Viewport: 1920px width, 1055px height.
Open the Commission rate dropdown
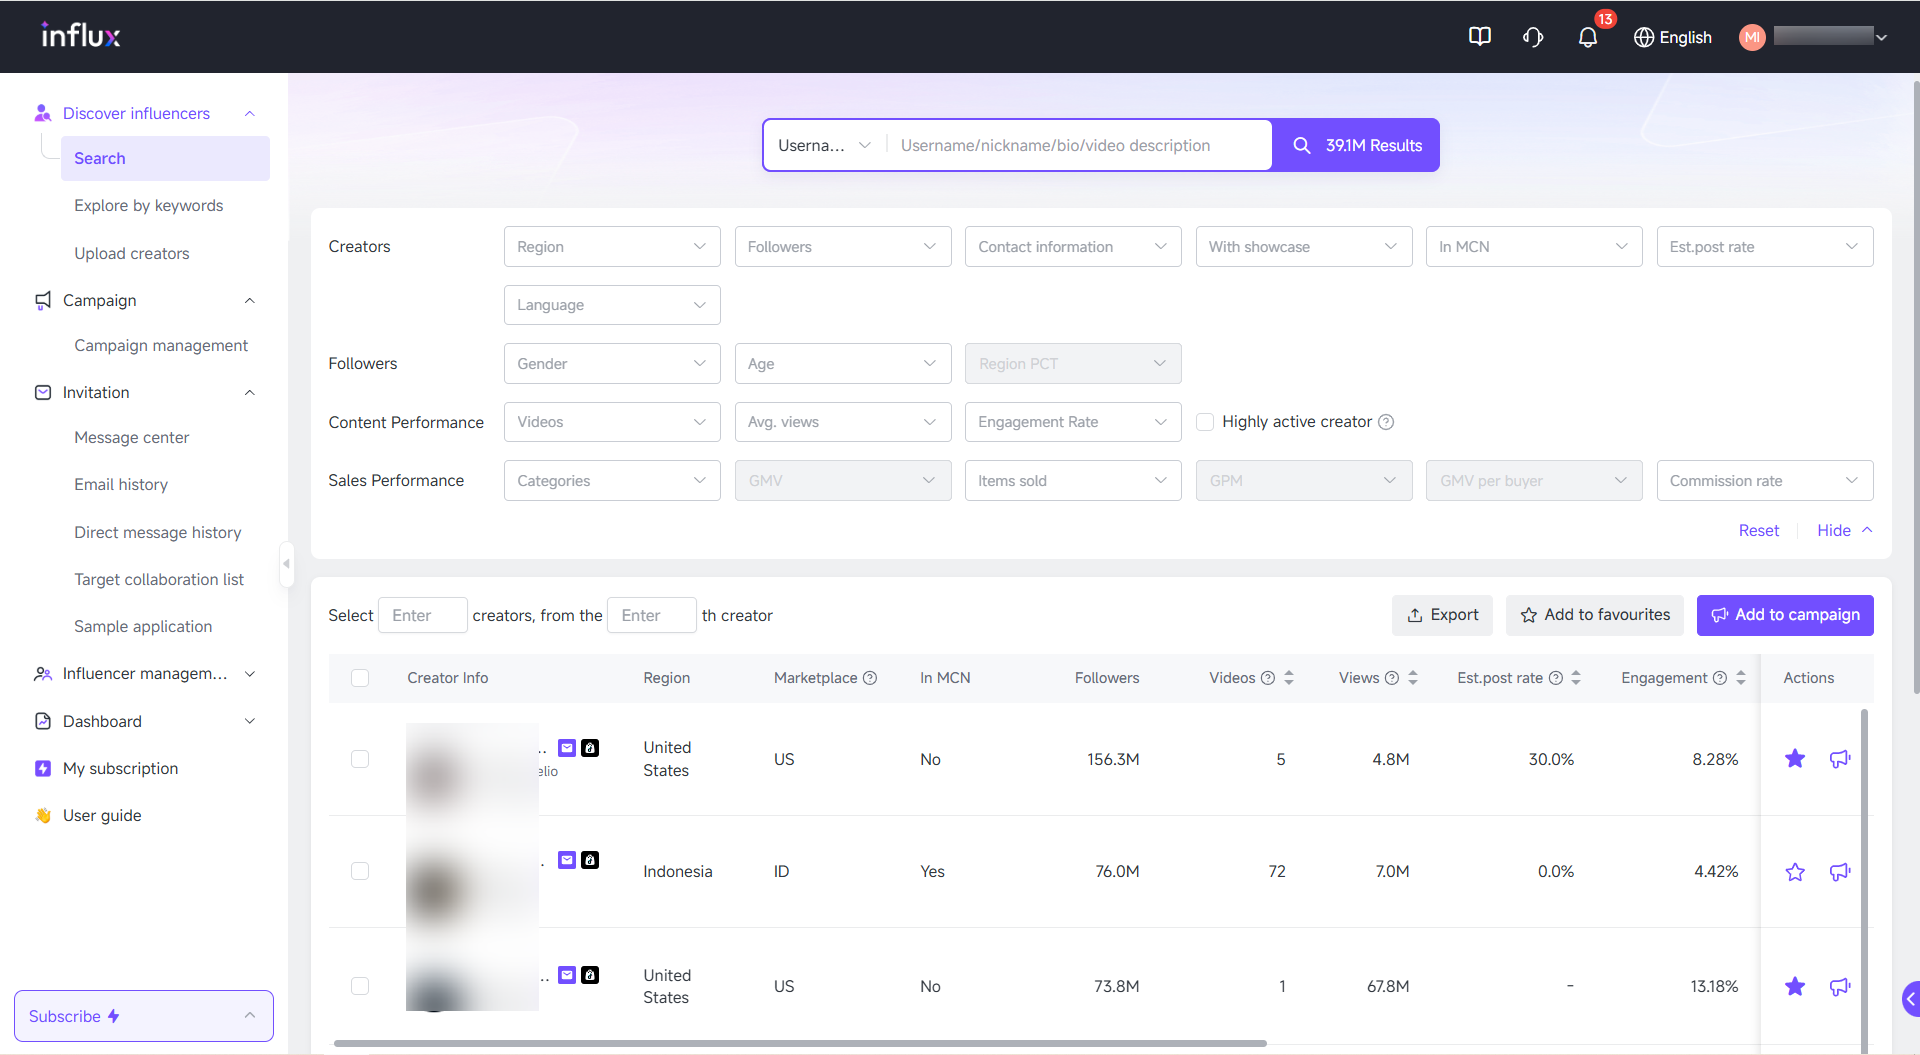[1764, 481]
